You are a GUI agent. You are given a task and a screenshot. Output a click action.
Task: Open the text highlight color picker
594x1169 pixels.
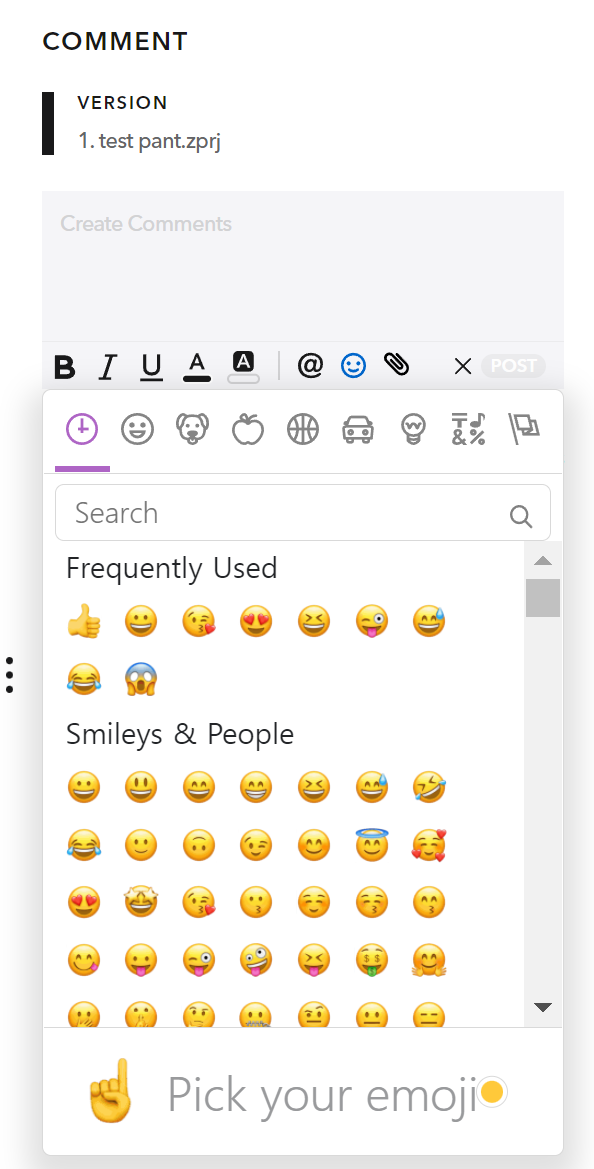[x=244, y=367]
